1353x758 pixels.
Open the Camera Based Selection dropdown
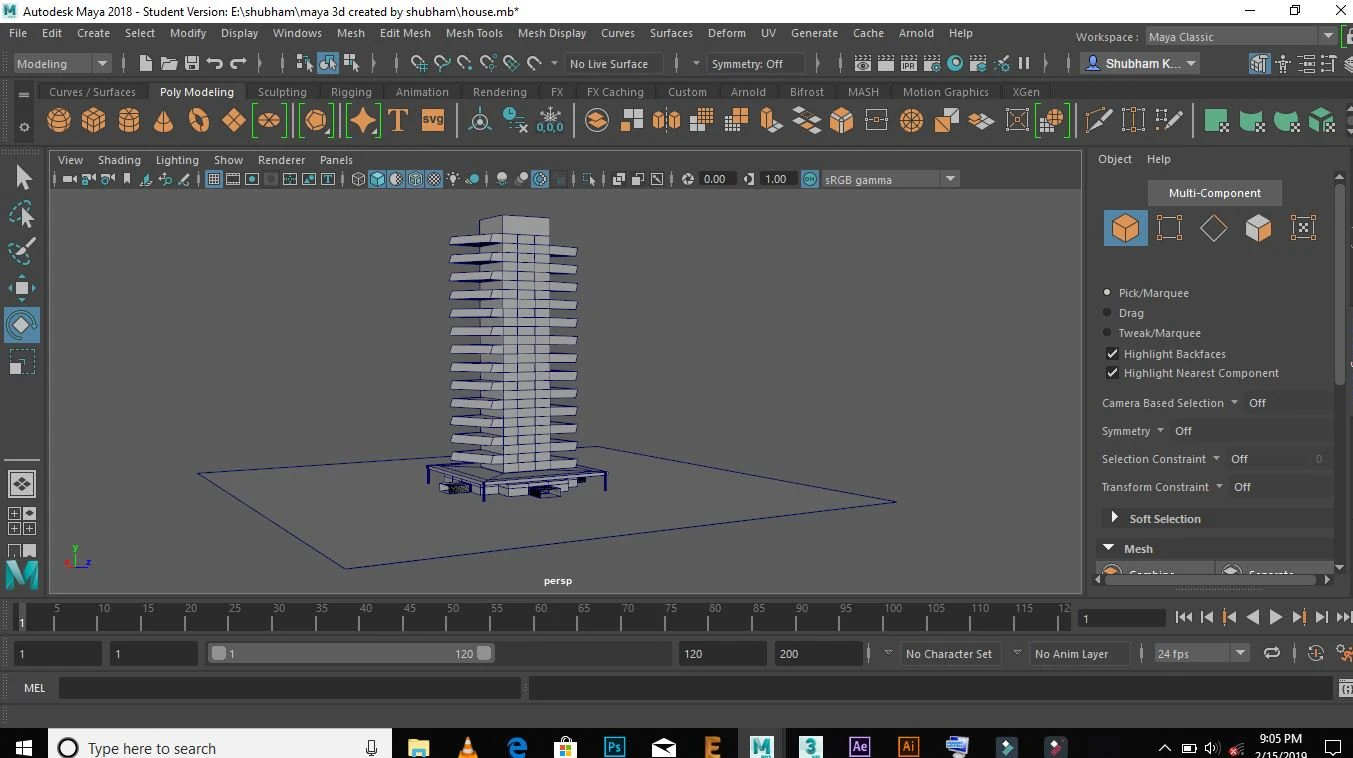pyautogui.click(x=1170, y=403)
